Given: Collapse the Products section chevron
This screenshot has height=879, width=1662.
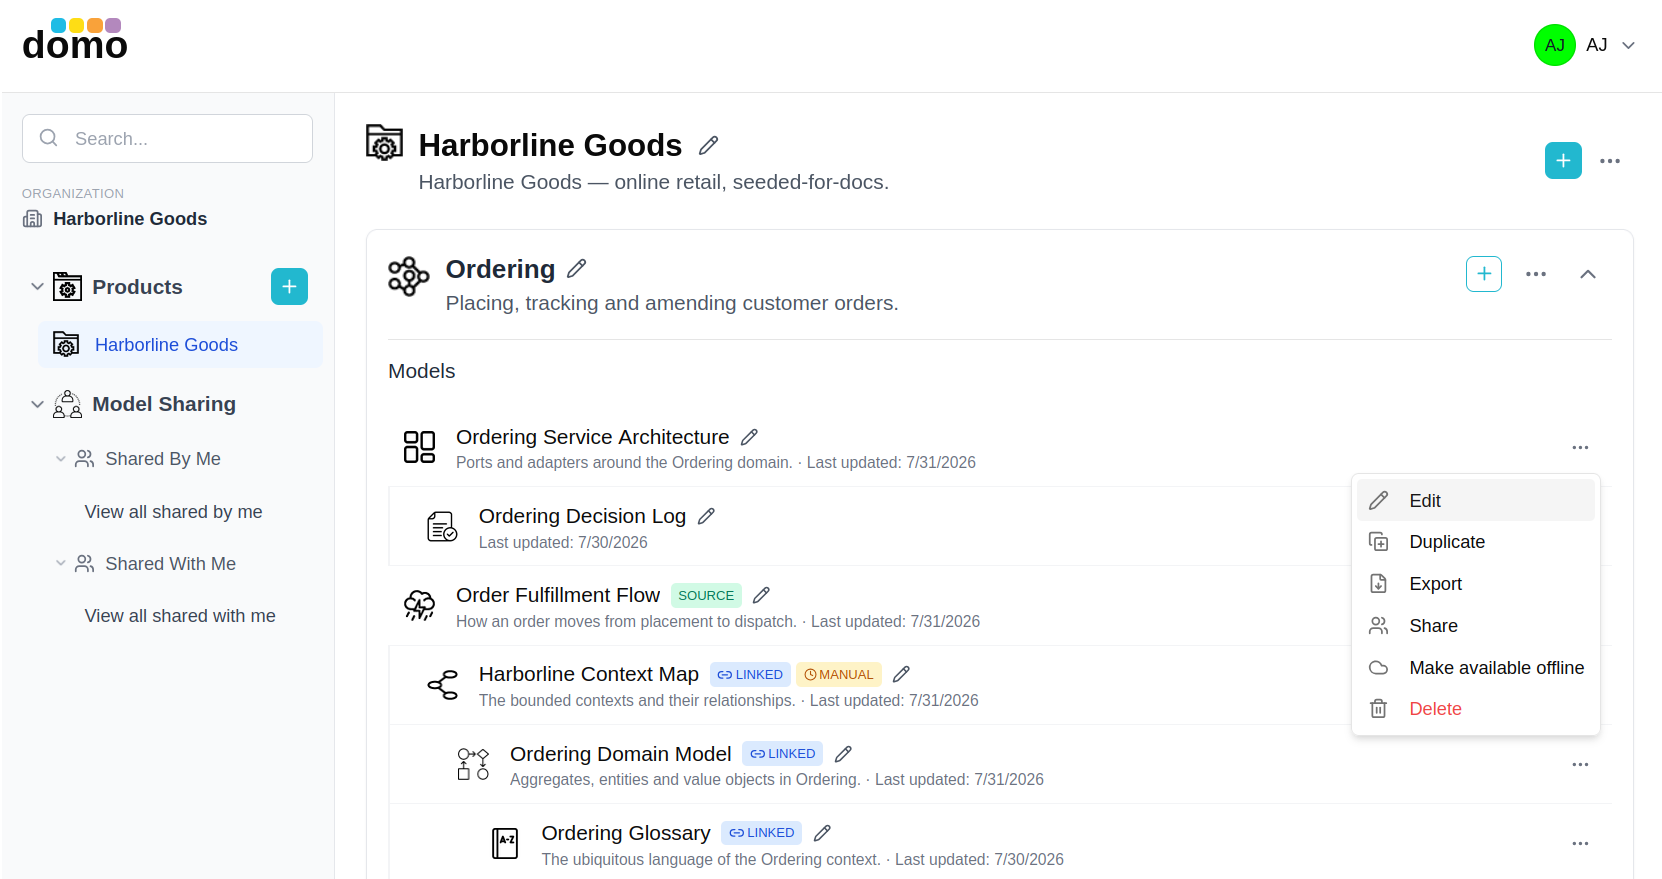Looking at the screenshot, I should coord(37,287).
